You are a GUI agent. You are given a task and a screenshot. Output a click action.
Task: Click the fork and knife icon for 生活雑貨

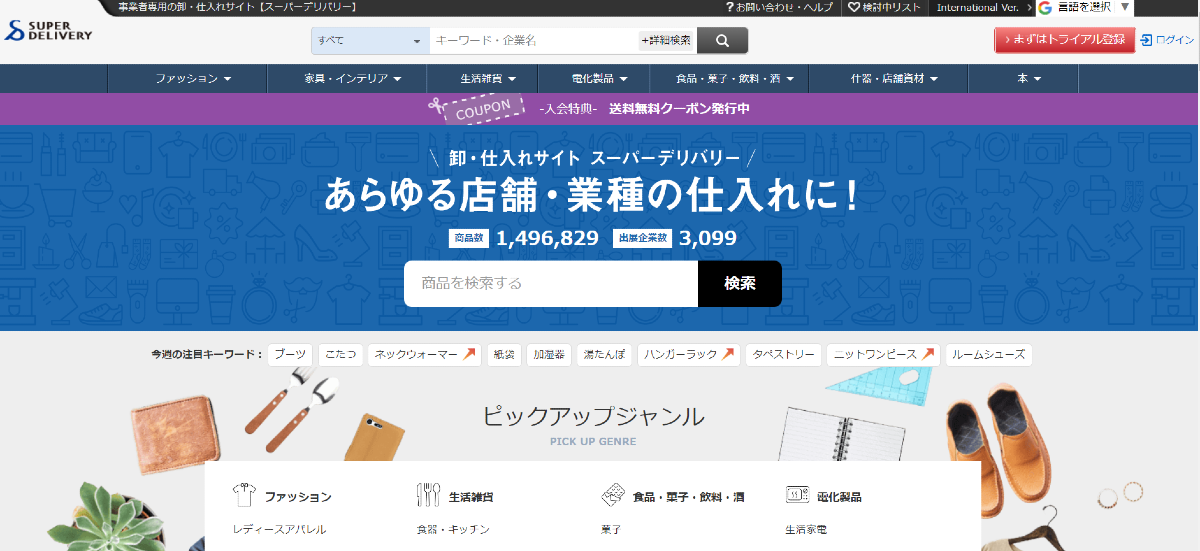[x=428, y=495]
